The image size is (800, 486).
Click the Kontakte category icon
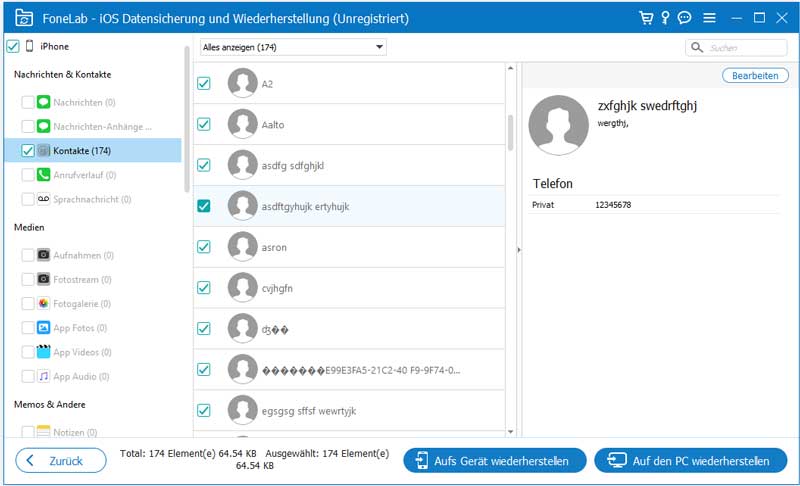[43, 150]
